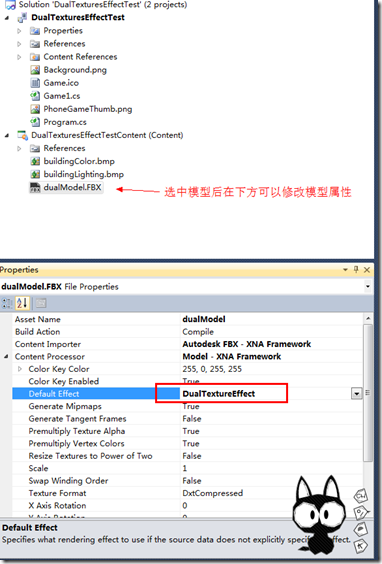The height and width of the screenshot is (564, 382).
Task: Click the Game1.cs file icon
Action: pos(35,96)
